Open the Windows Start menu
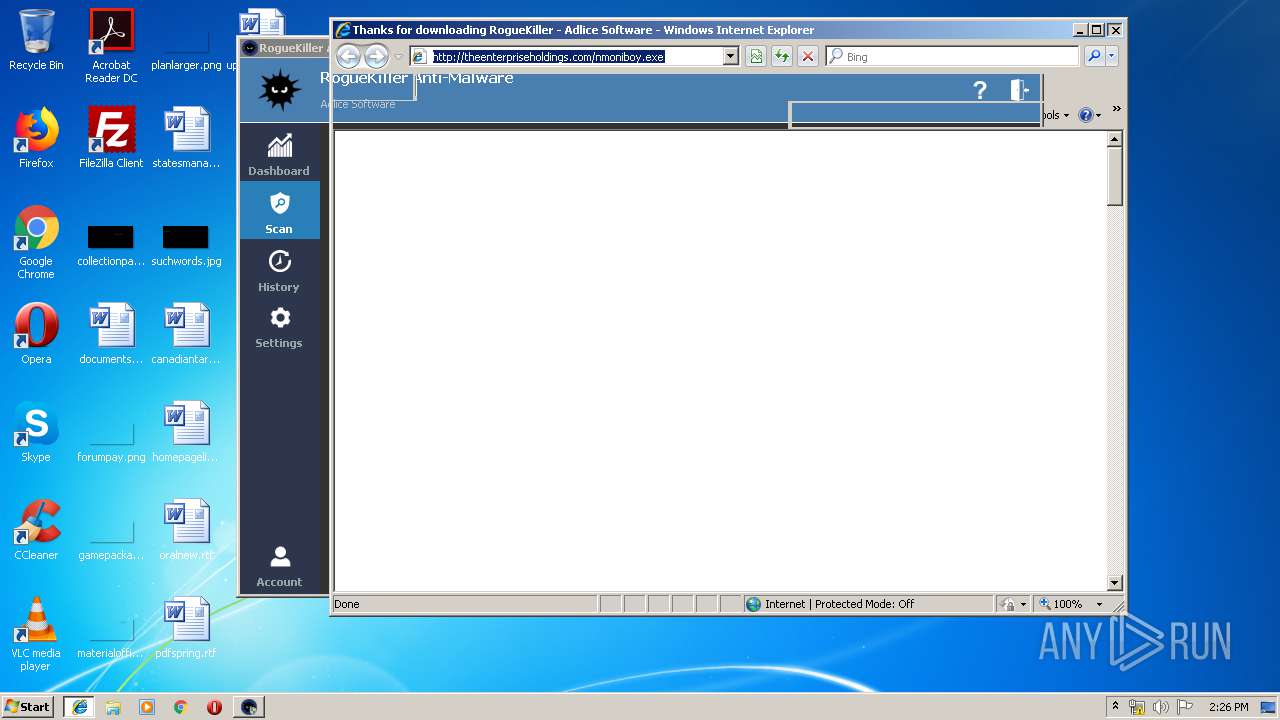Viewport: 1280px width, 720px height. click(x=28, y=706)
